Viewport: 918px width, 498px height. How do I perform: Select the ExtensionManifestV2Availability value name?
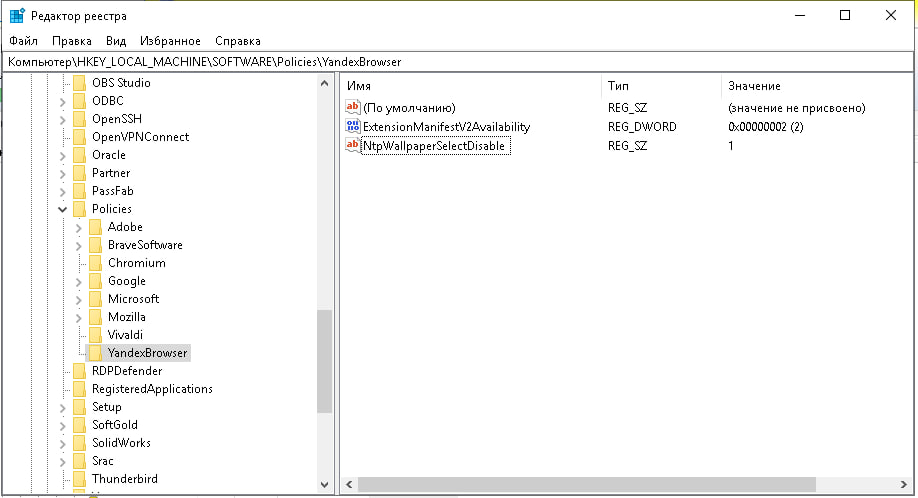point(446,127)
